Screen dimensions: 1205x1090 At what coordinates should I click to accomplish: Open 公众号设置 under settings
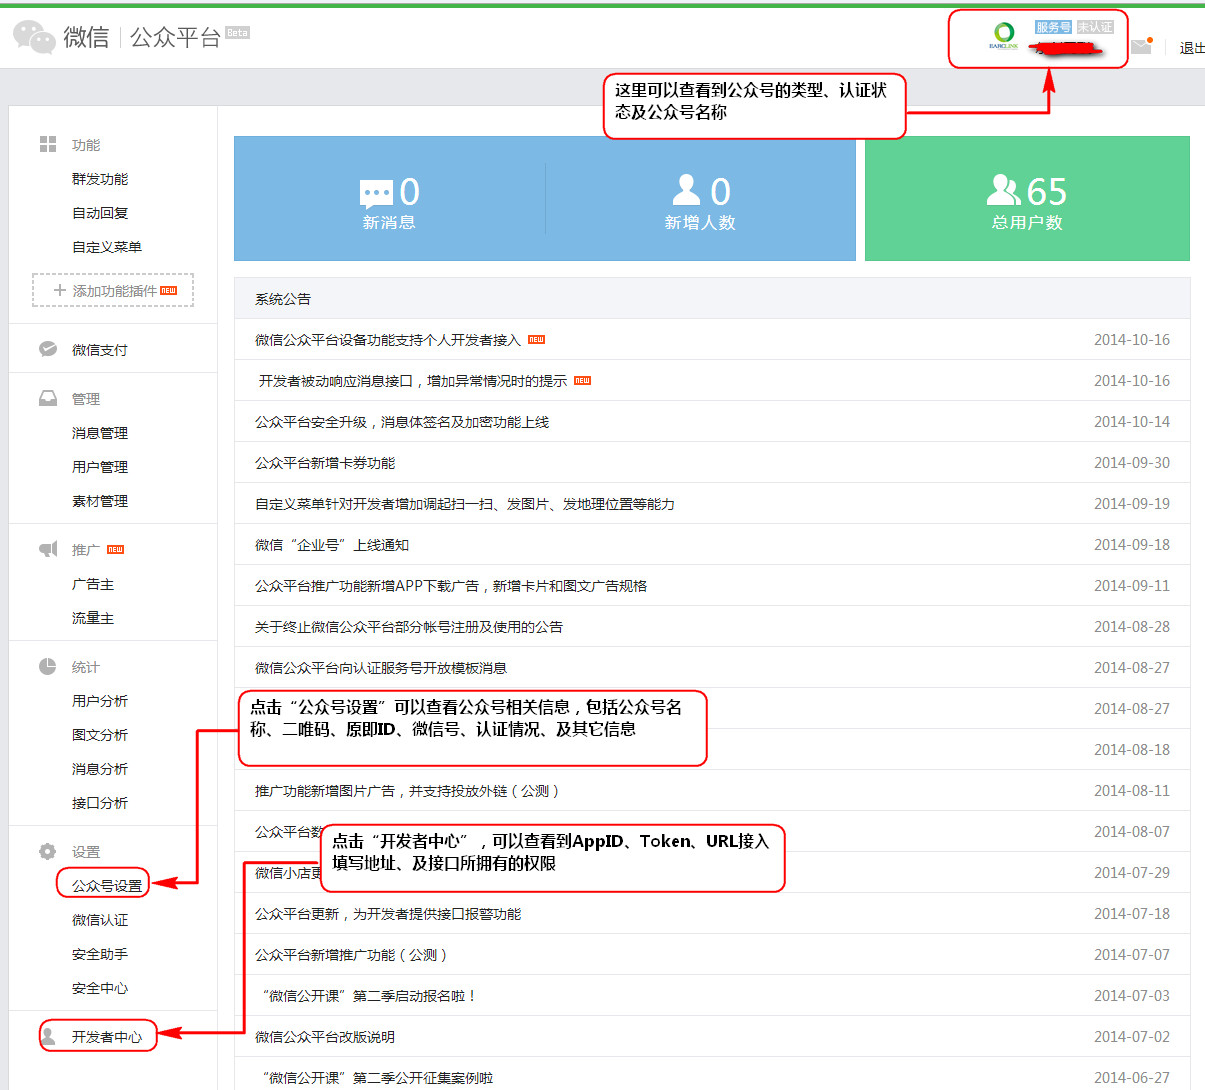pyautogui.click(x=106, y=886)
